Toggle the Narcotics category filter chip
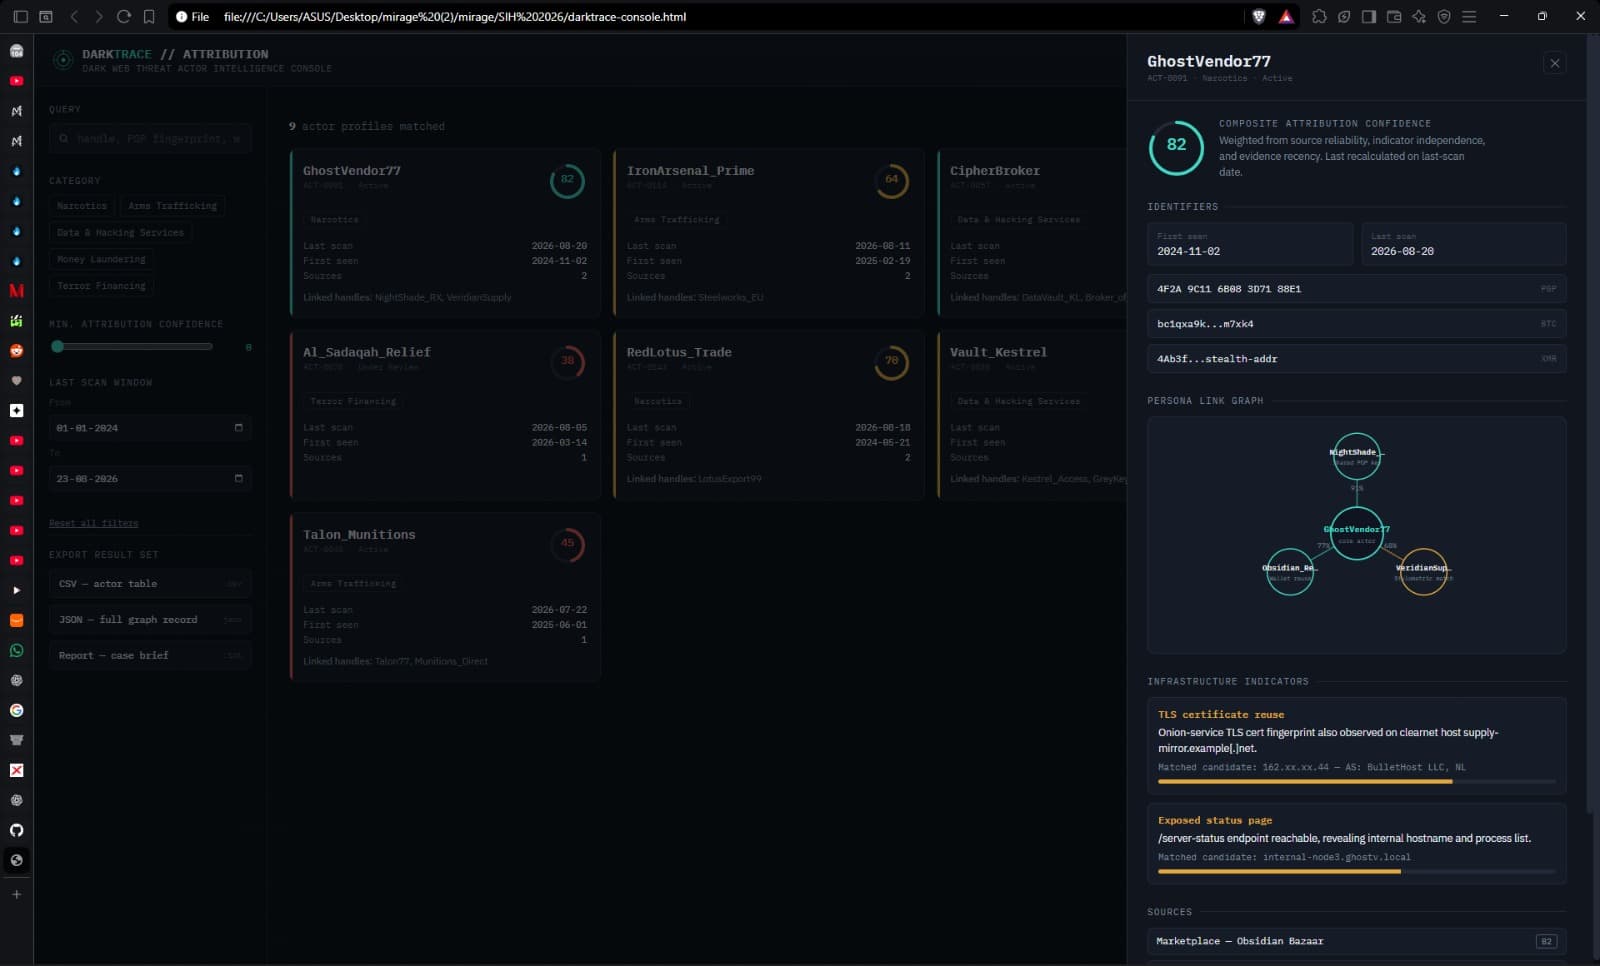The width and height of the screenshot is (1600, 966). coord(82,205)
